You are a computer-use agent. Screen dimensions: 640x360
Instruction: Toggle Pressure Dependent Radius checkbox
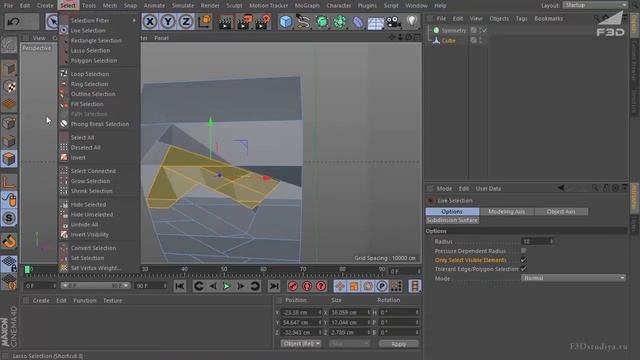(523, 251)
